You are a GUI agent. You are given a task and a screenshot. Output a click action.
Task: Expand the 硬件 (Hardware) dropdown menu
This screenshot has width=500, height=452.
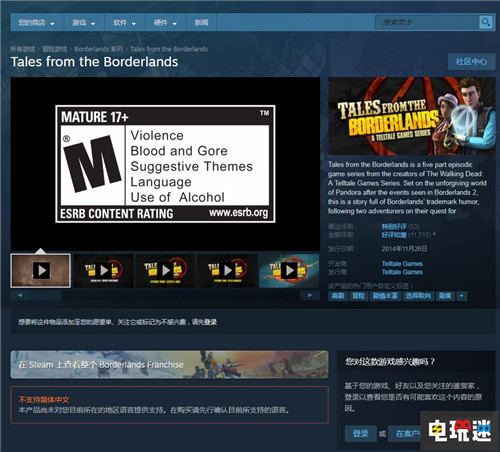(165, 23)
